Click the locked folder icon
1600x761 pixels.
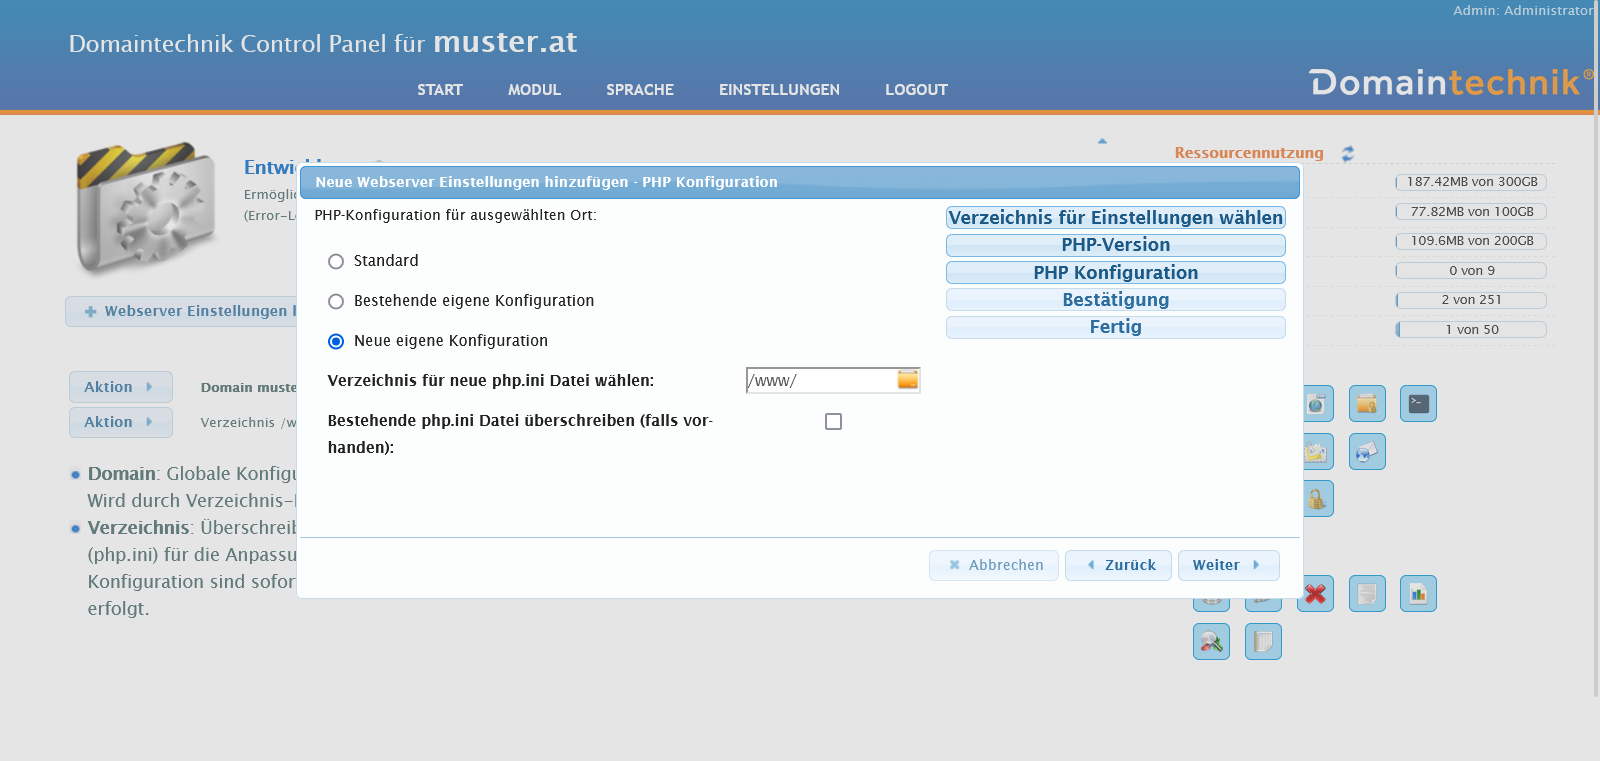click(x=1318, y=499)
